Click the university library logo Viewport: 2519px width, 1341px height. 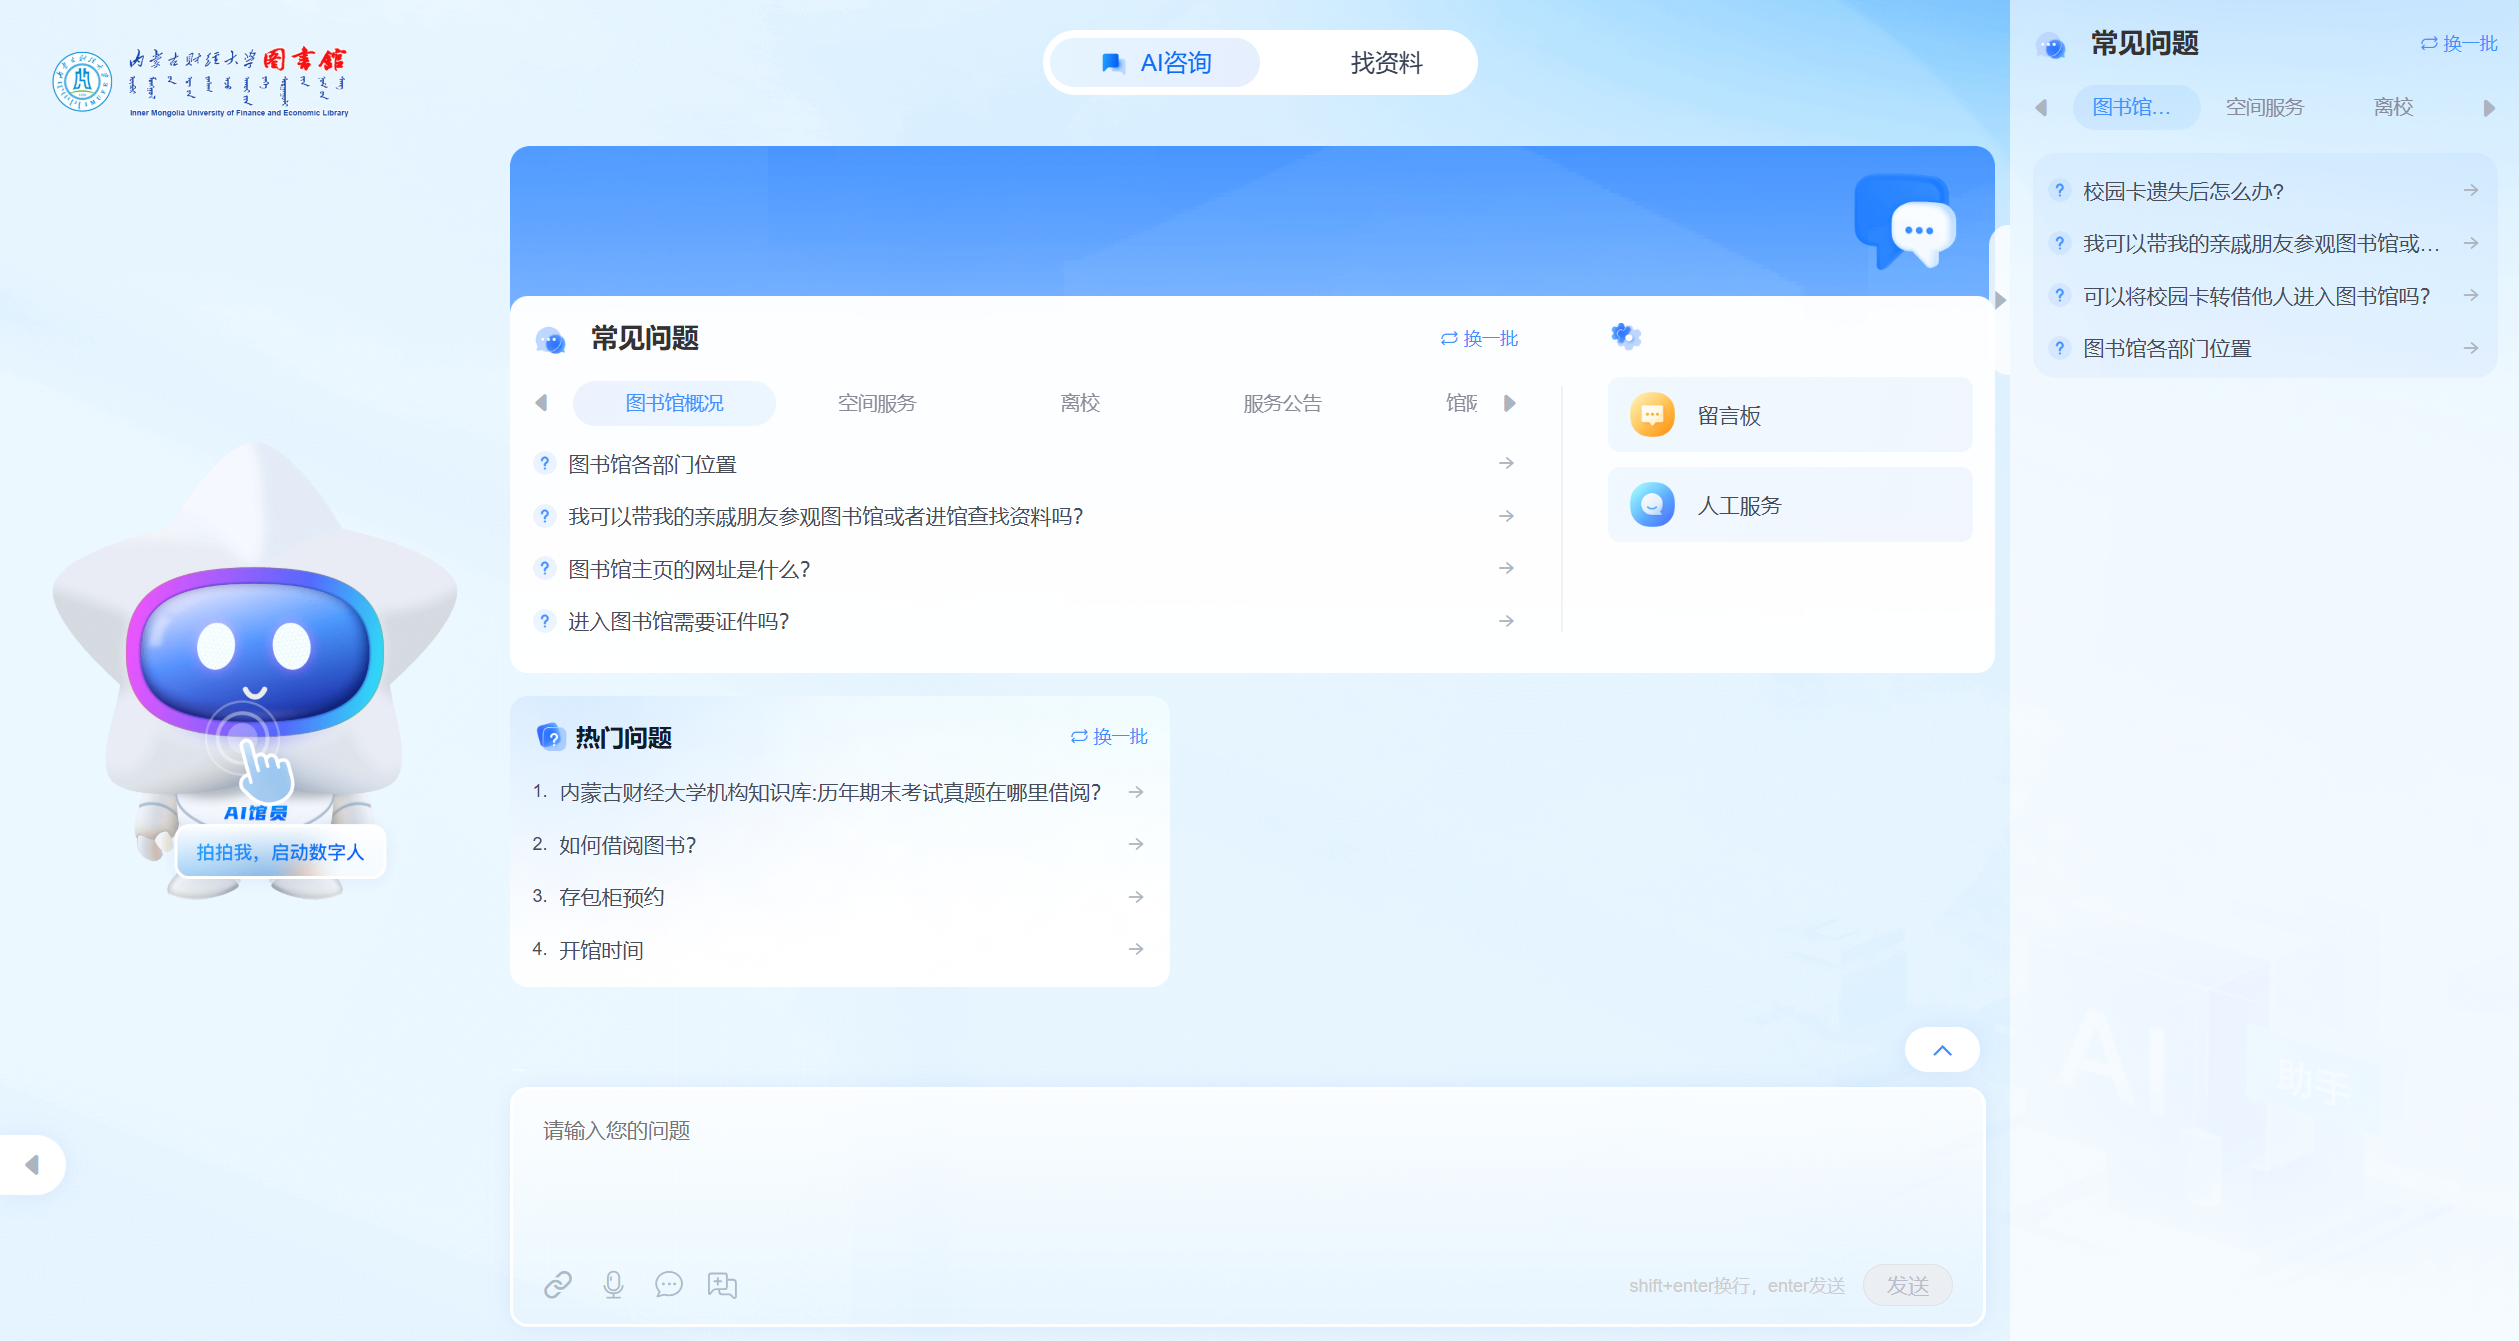tap(200, 82)
